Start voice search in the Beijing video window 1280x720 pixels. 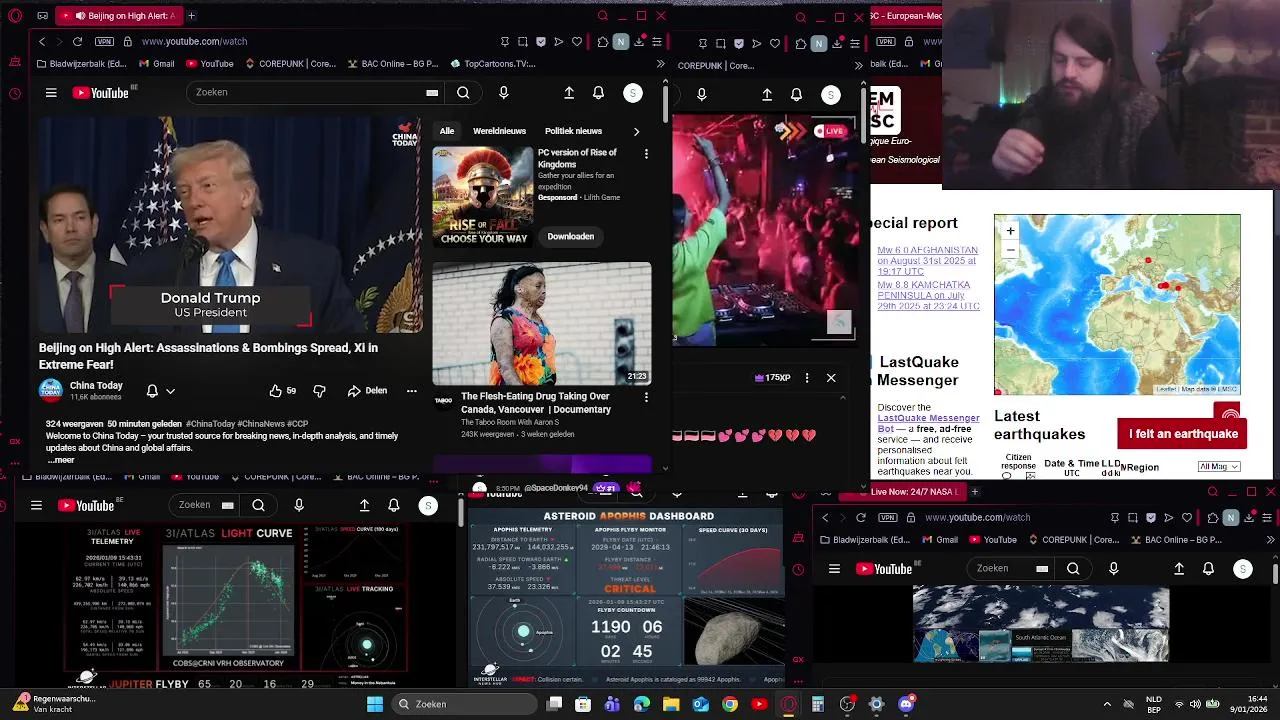(503, 93)
